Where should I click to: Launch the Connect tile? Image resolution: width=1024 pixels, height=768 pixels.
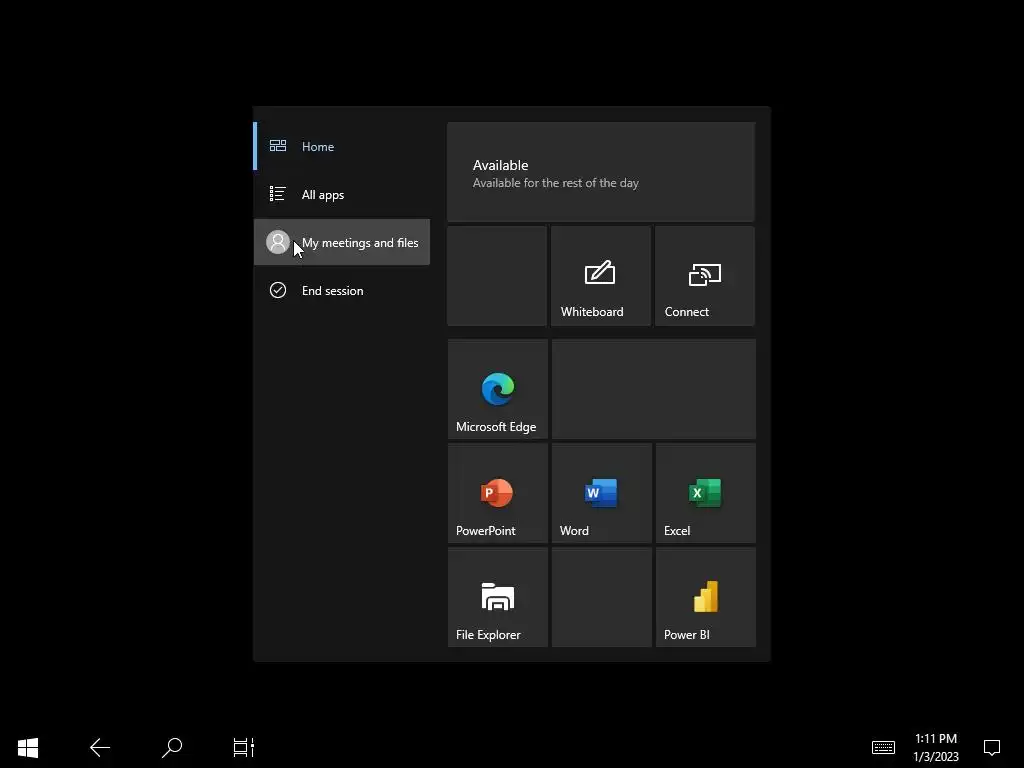pyautogui.click(x=705, y=276)
